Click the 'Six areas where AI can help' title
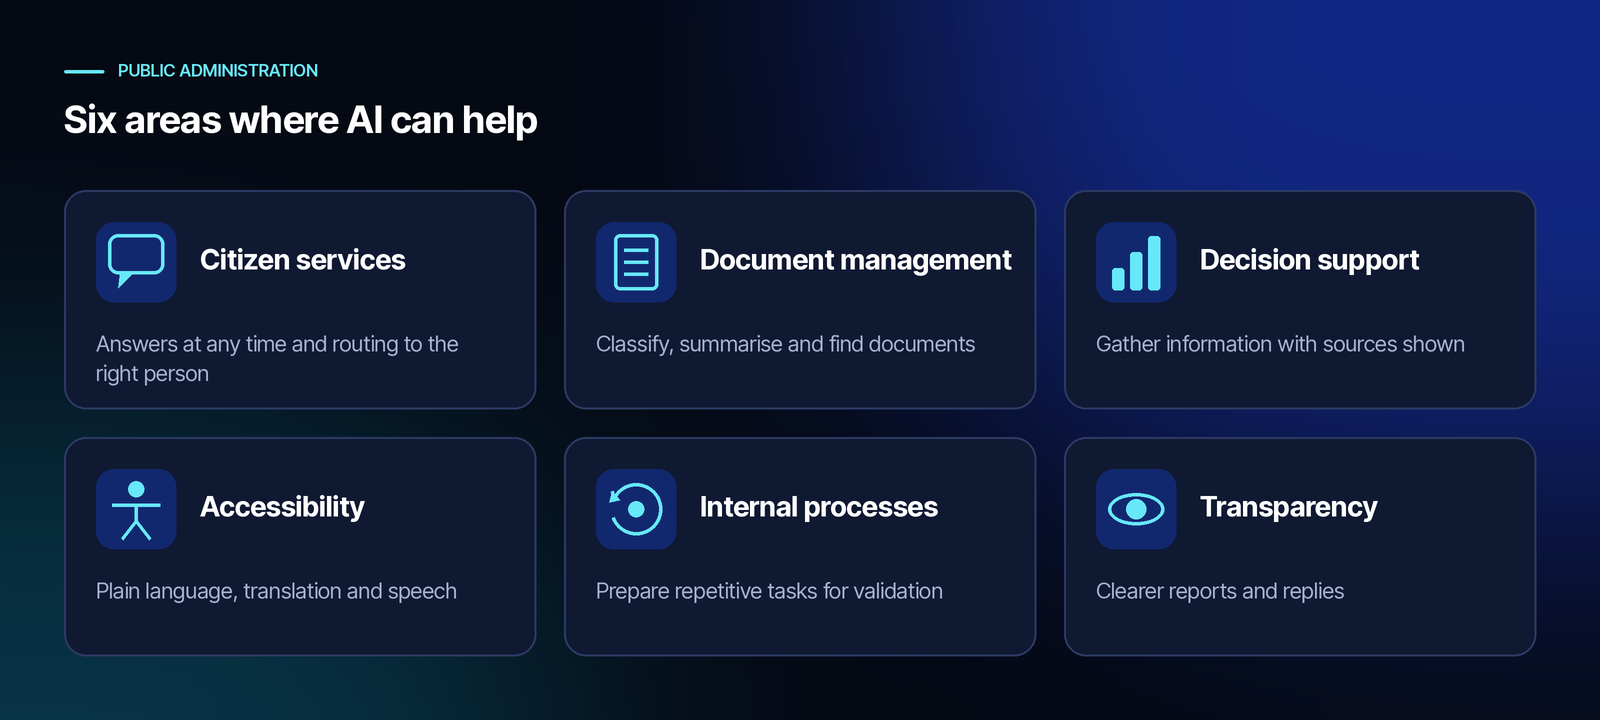This screenshot has height=720, width=1600. tap(301, 120)
